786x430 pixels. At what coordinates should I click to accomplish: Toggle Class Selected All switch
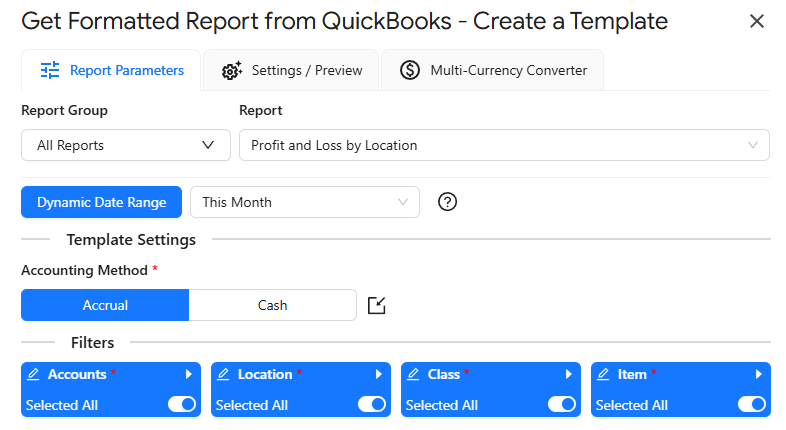[x=561, y=404]
